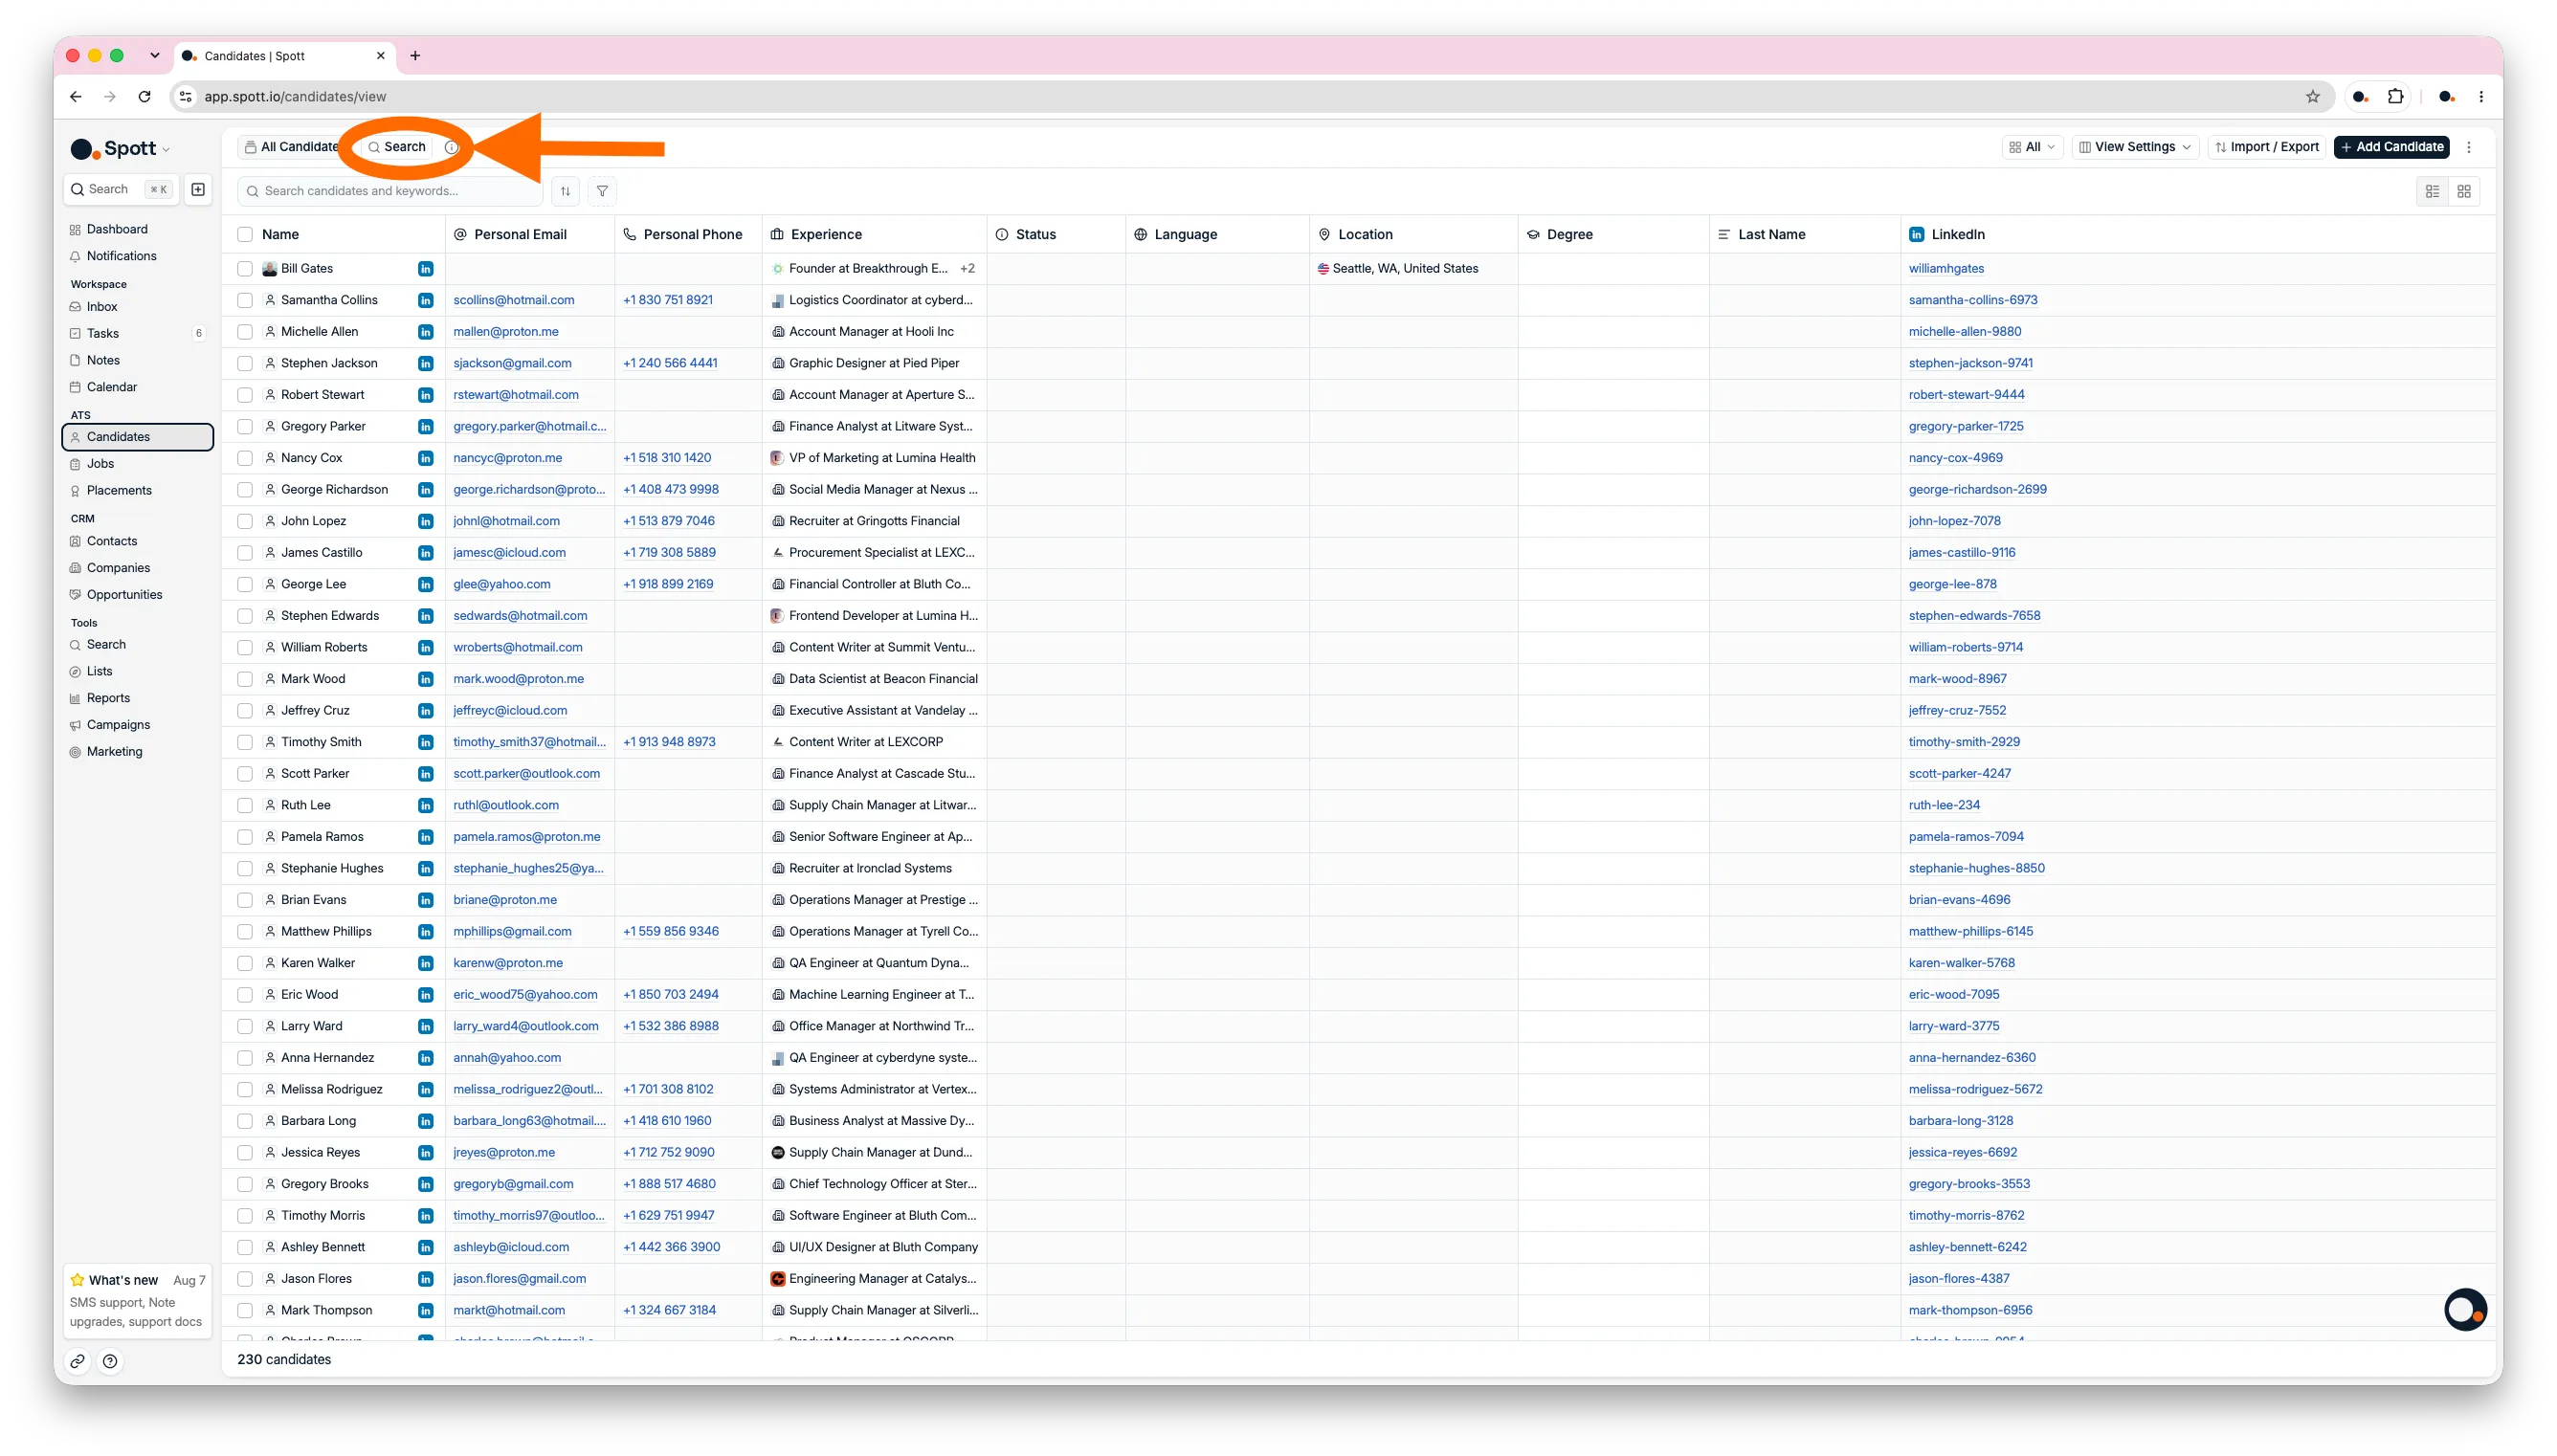
Task: Open Tasks in the sidebar
Action: coord(102,334)
